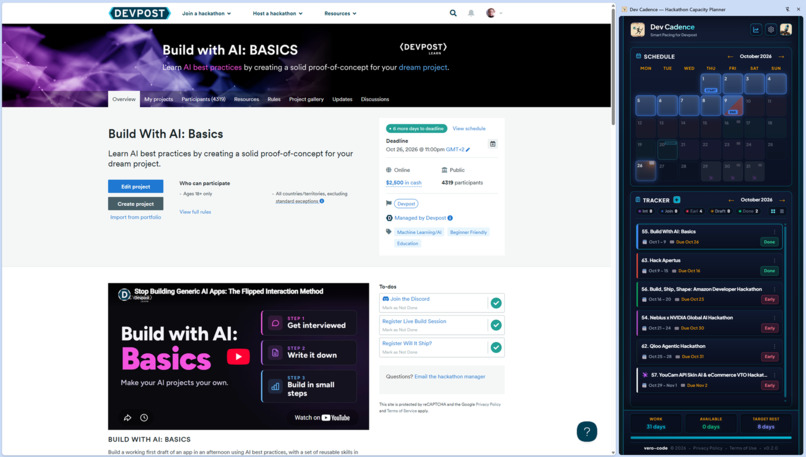806x457 pixels.
Task: Select October 26 in Schedule calendar
Action: [x=646, y=171]
